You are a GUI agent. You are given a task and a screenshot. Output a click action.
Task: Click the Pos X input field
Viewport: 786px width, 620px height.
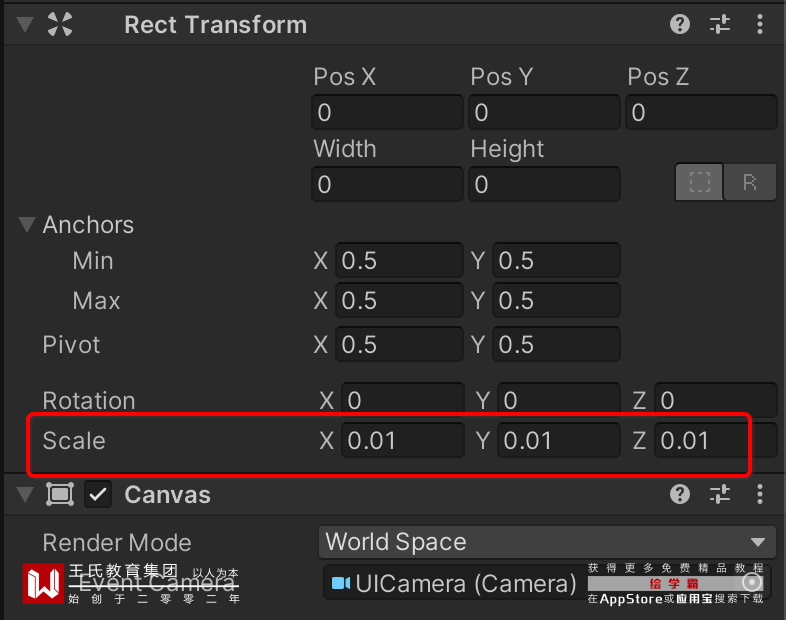click(x=387, y=113)
